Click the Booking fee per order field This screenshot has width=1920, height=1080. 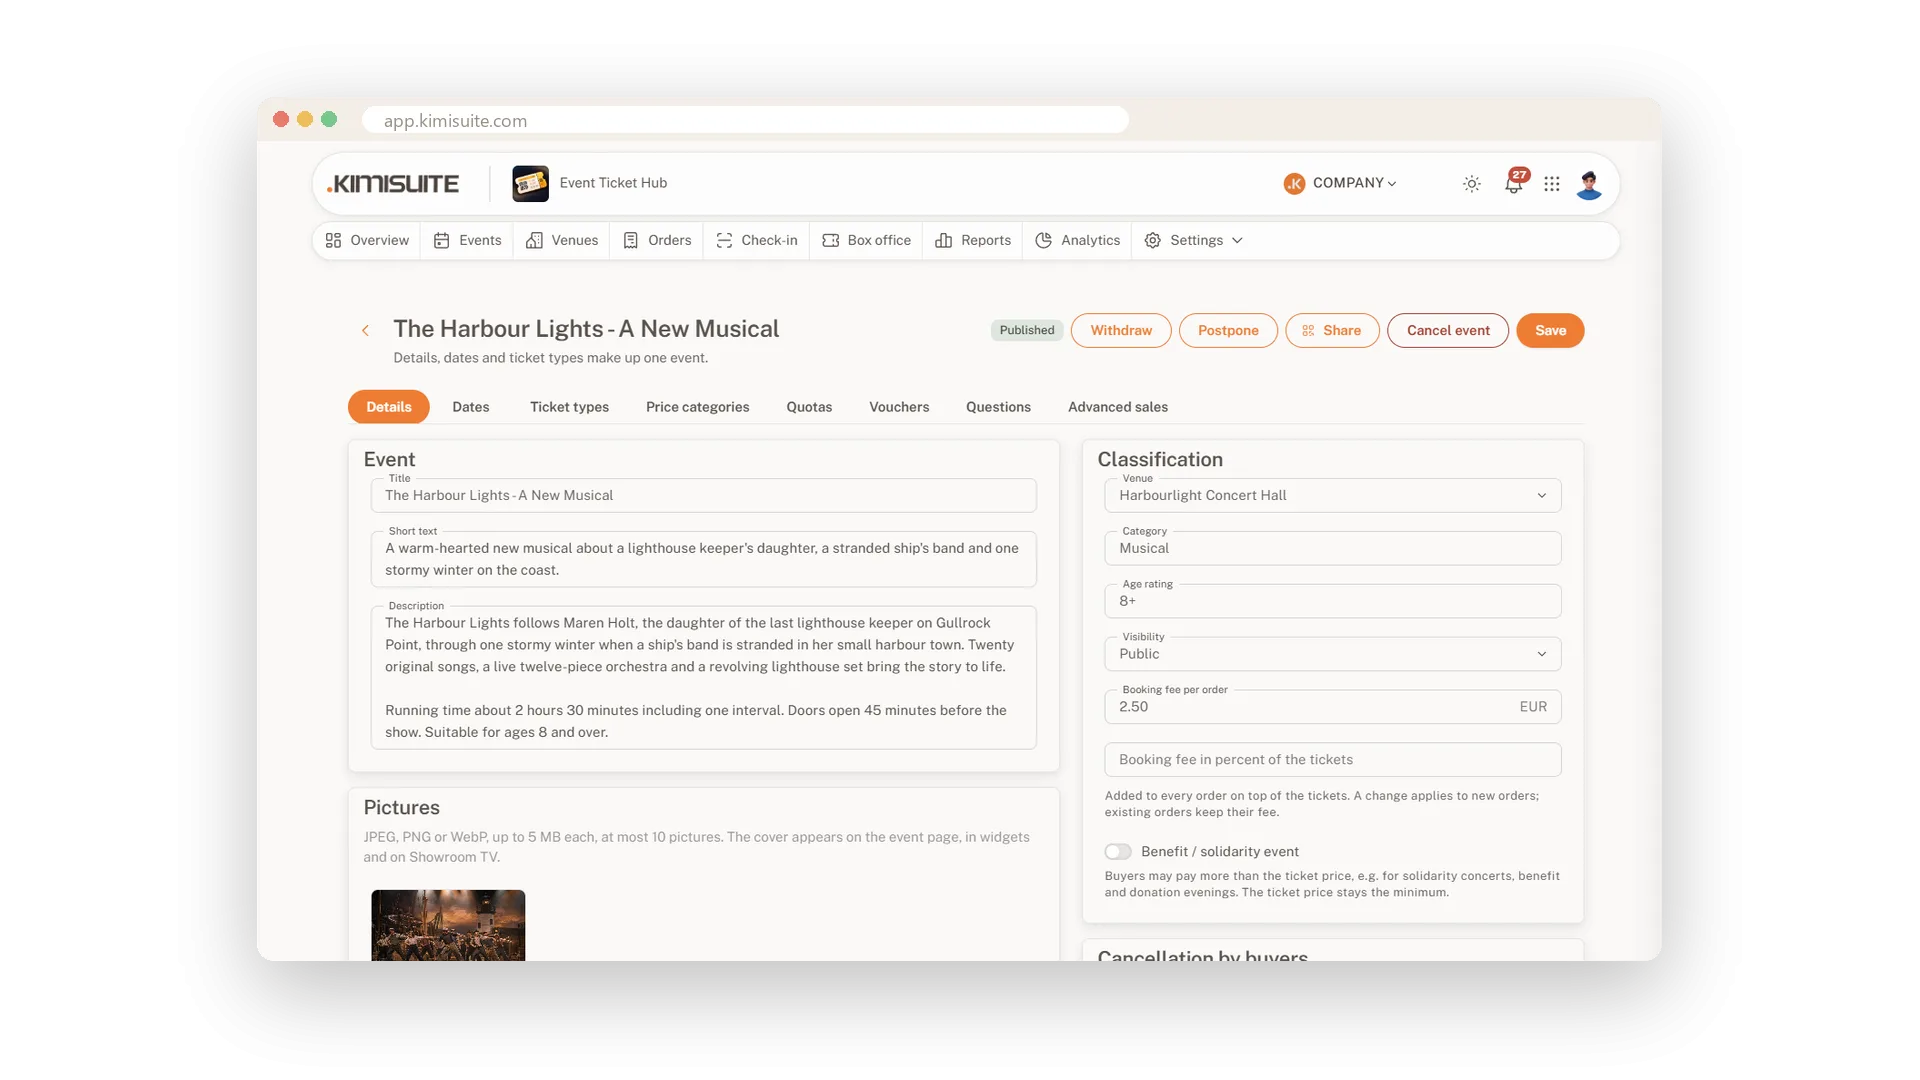(1333, 707)
